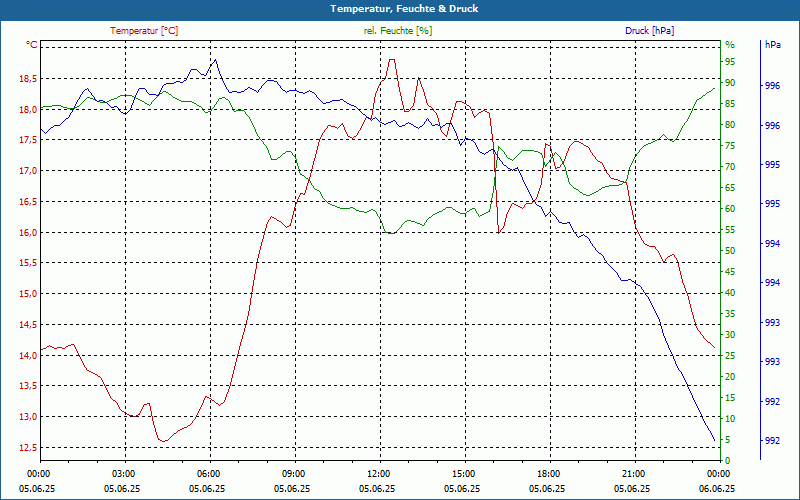Click the blue hPa axis unit label
800x500 pixels.
pos(773,45)
